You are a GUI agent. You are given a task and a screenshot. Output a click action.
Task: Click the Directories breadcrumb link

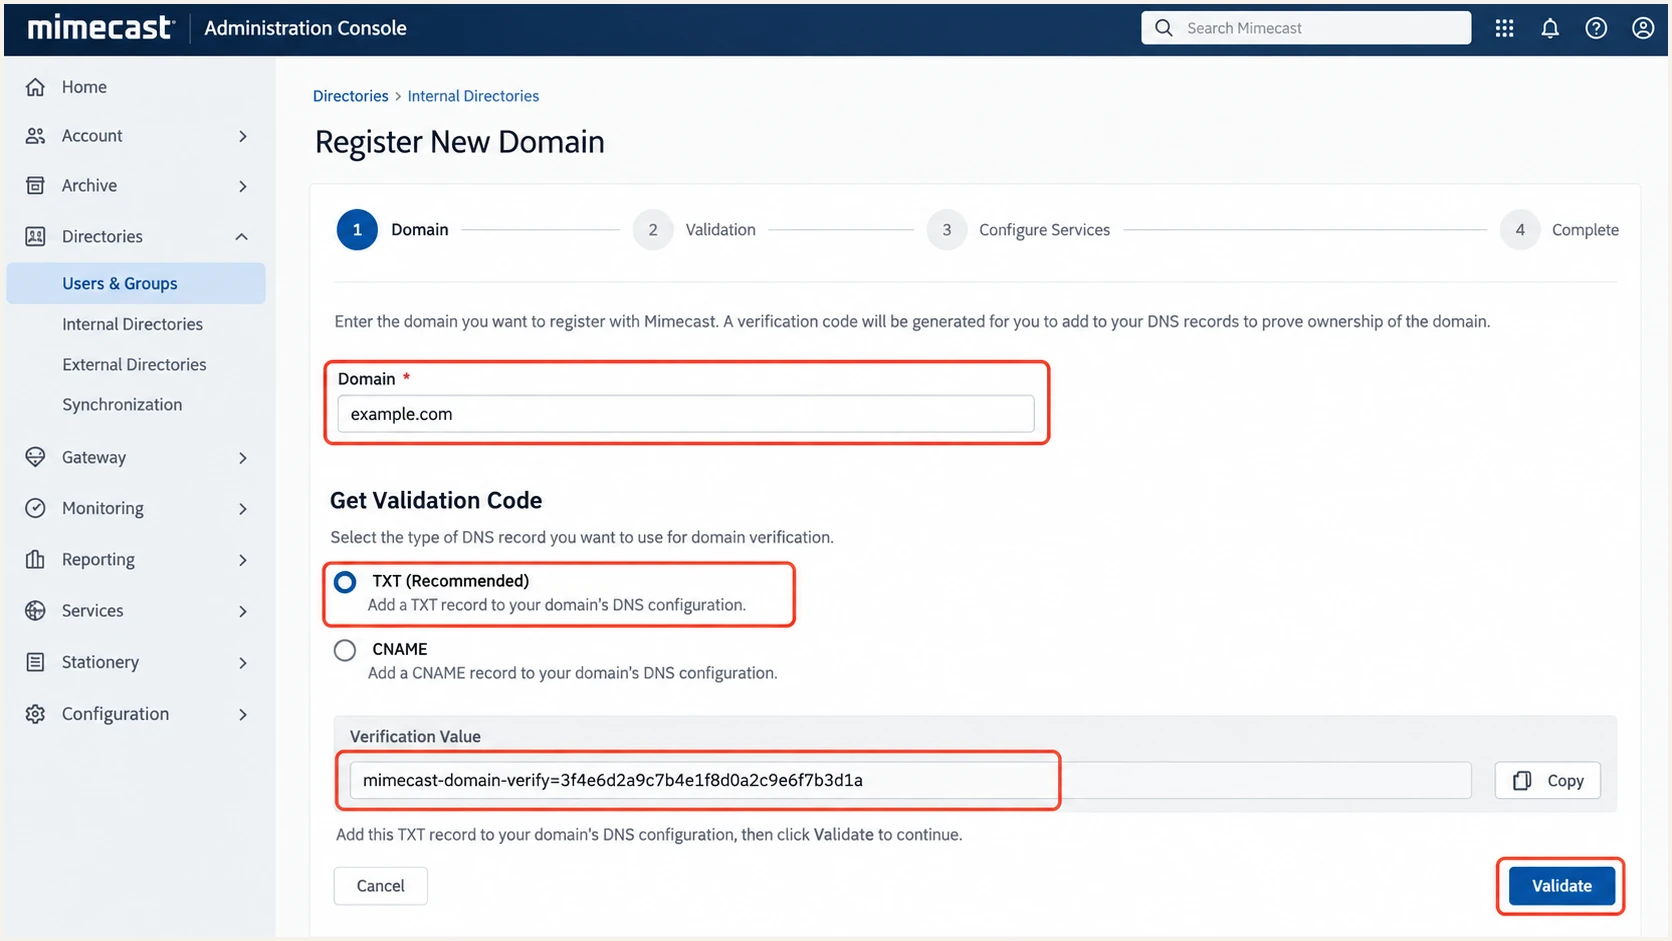pos(350,96)
